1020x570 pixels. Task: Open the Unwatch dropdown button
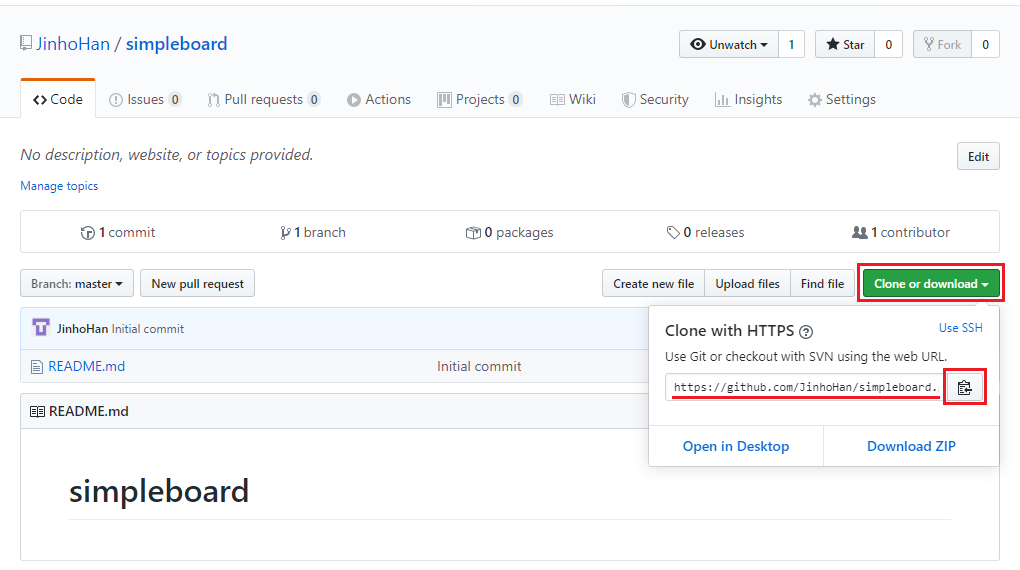729,44
